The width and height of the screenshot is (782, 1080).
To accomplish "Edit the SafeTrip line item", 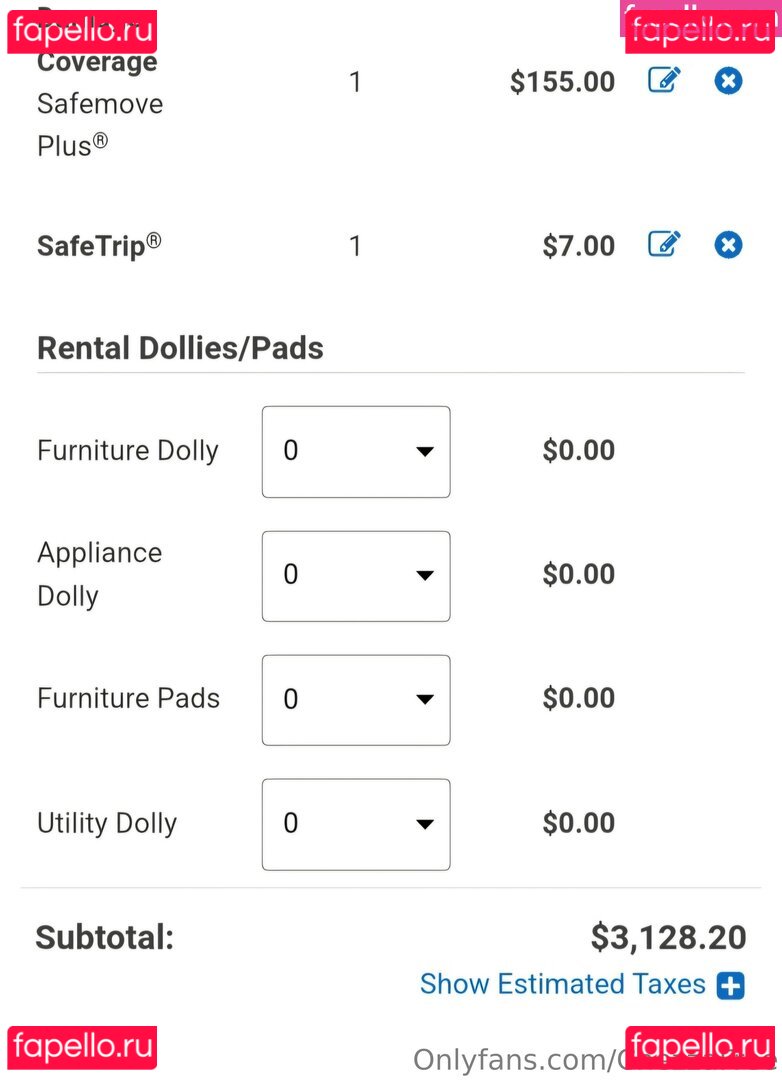I will 664,245.
